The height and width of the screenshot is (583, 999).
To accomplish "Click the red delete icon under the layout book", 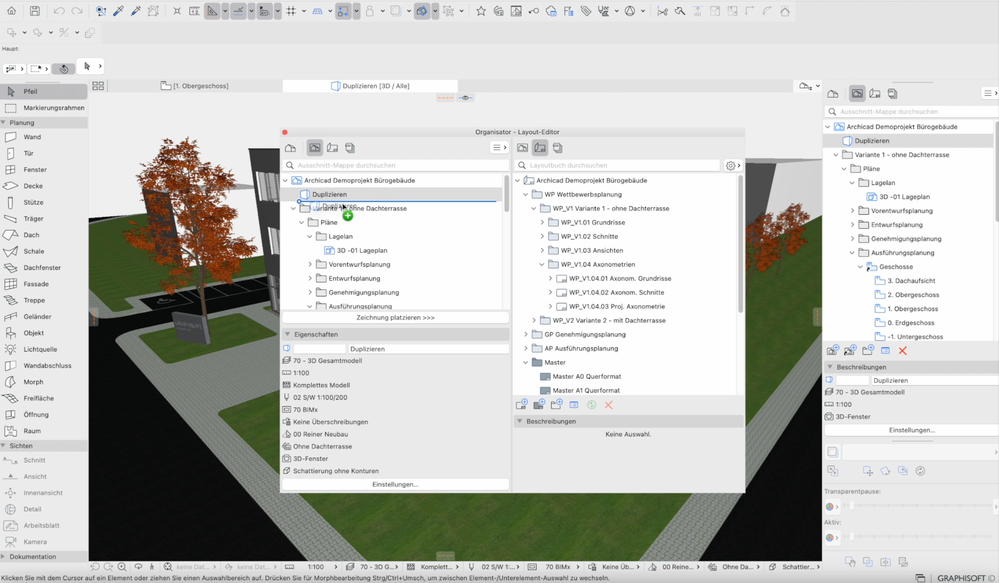I will [608, 405].
